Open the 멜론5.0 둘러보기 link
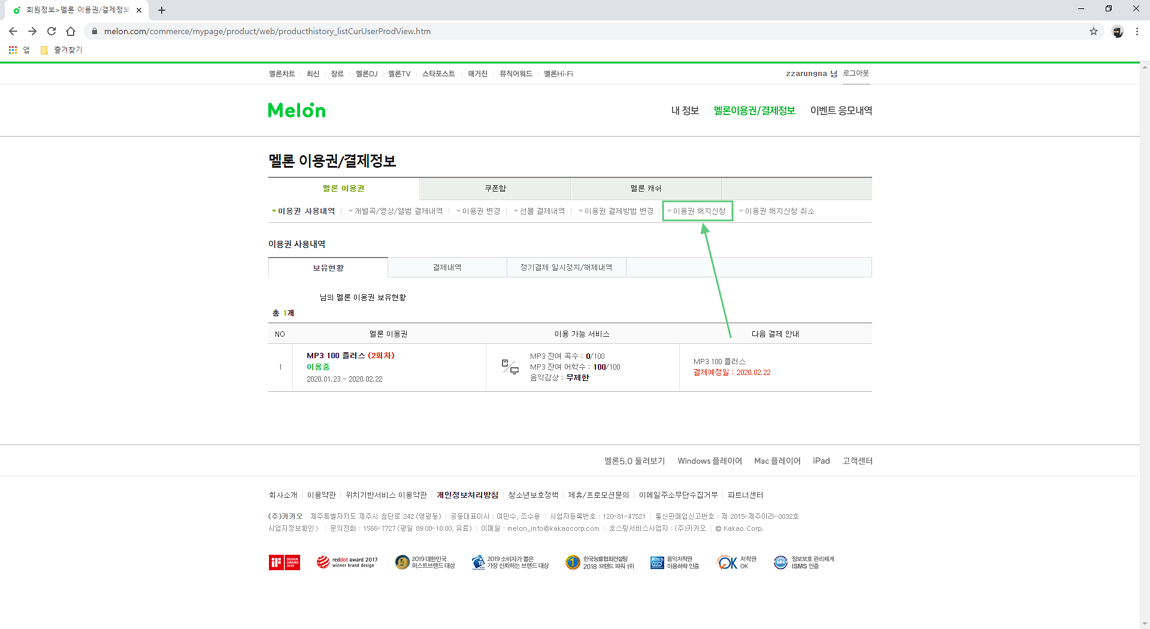1150x629 pixels. 634,461
